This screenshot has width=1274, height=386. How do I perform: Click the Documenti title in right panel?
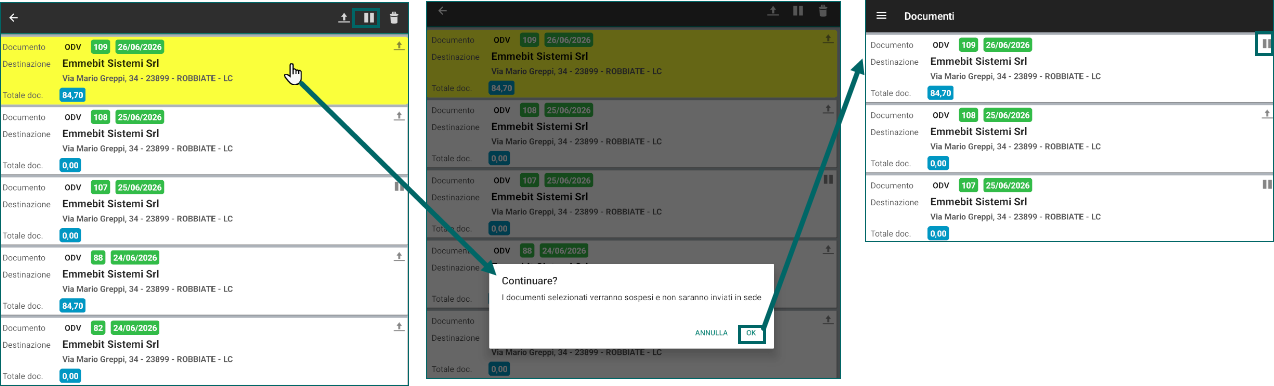pyautogui.click(x=929, y=17)
